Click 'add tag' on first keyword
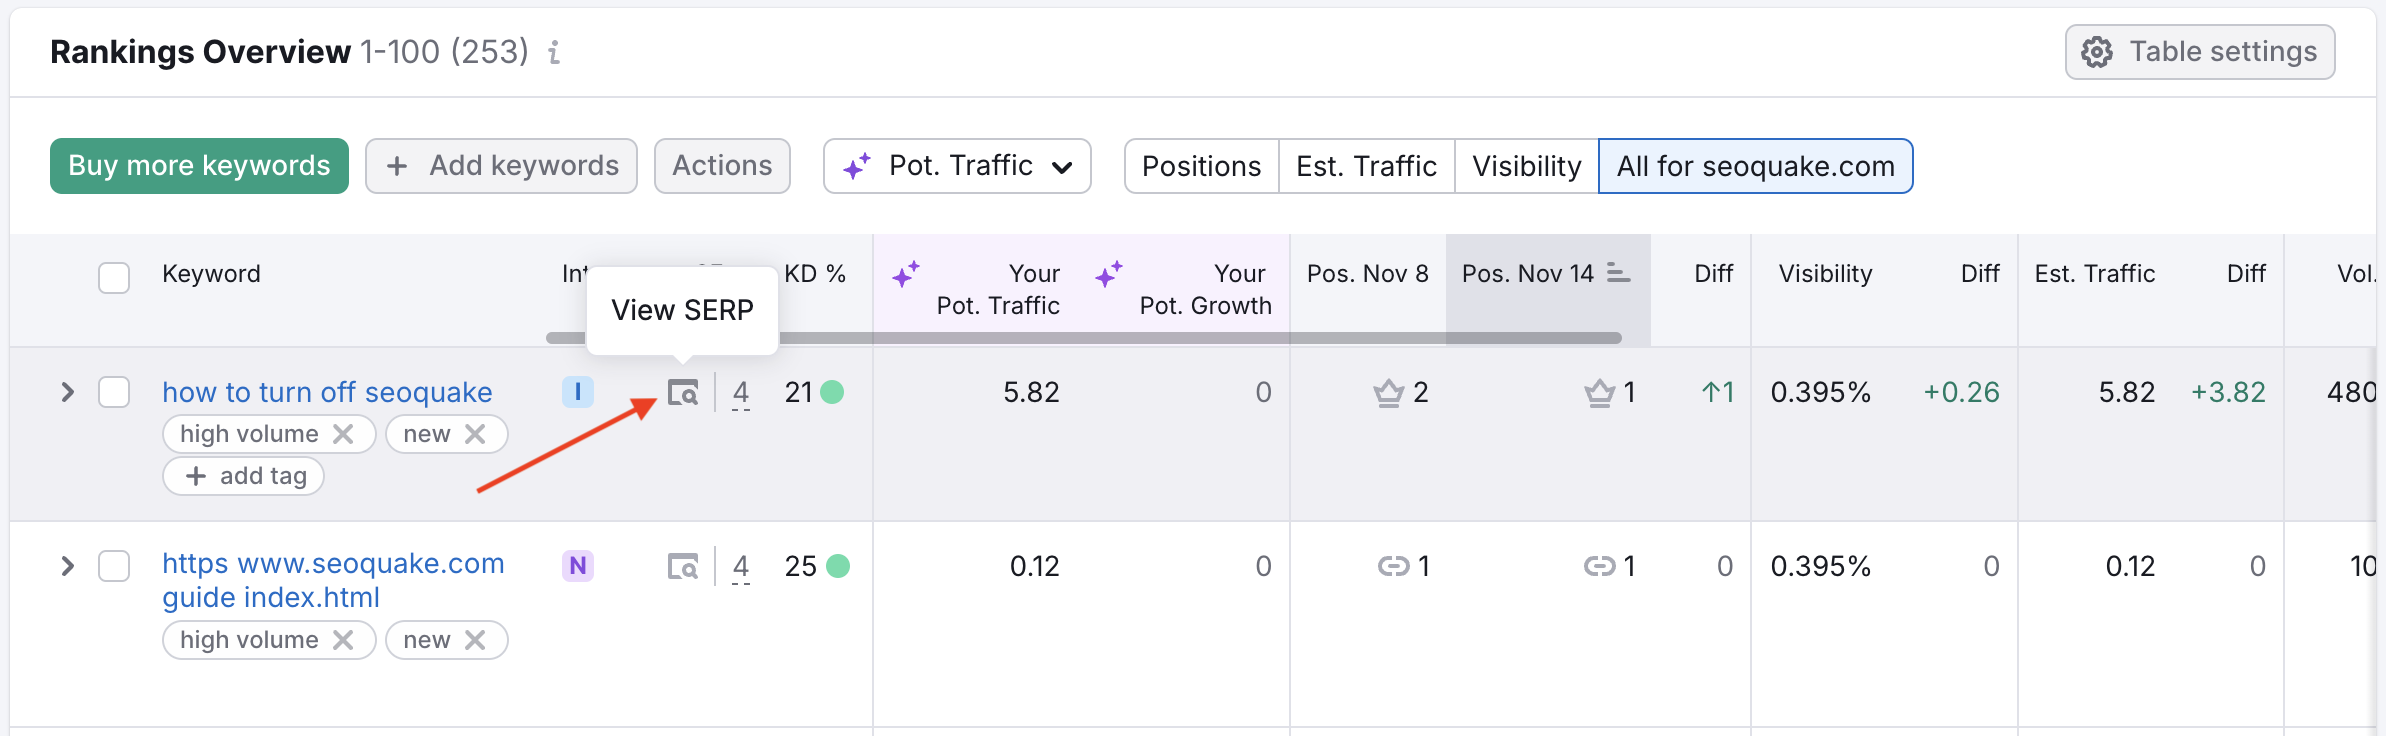This screenshot has width=2386, height=736. pyautogui.click(x=243, y=476)
